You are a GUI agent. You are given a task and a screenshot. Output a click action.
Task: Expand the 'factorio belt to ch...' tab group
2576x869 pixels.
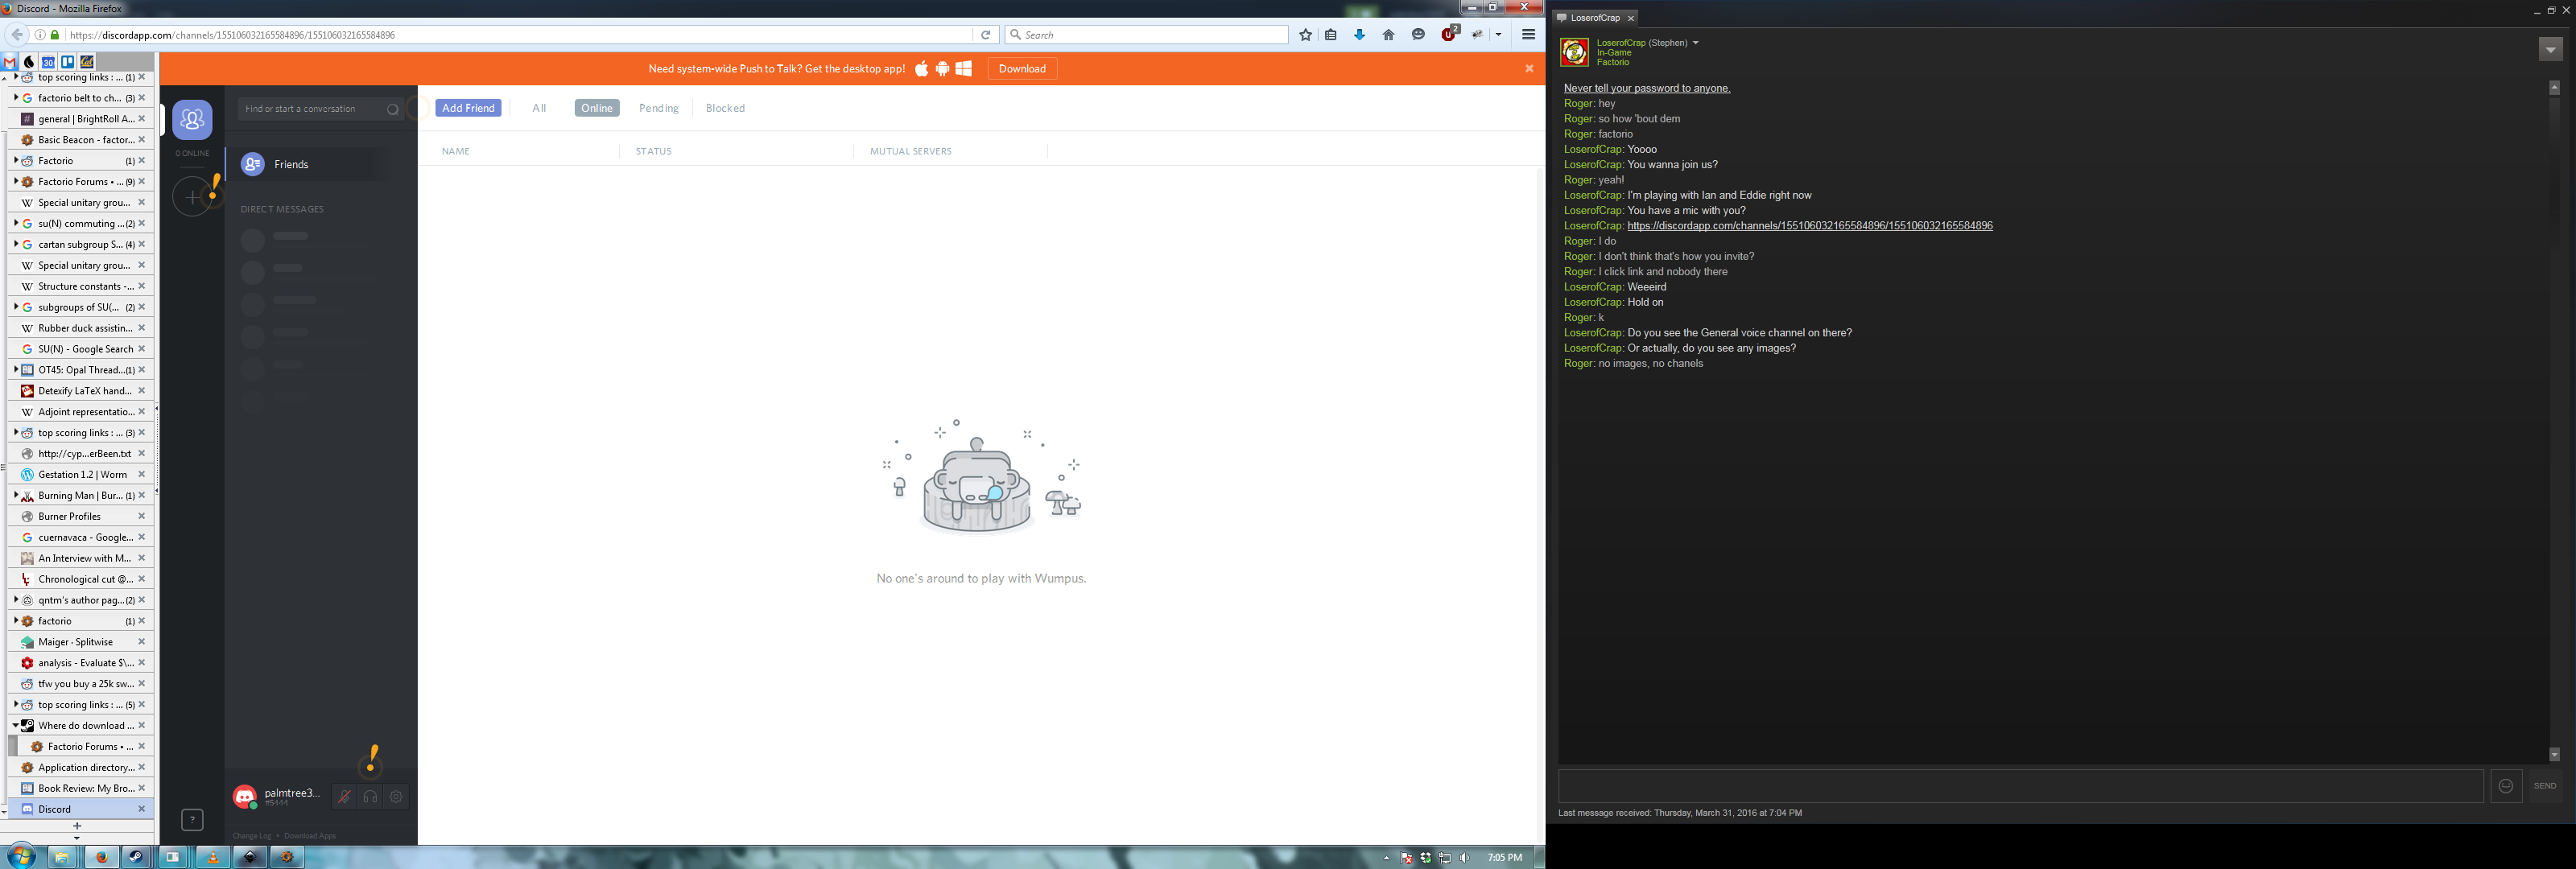point(15,97)
